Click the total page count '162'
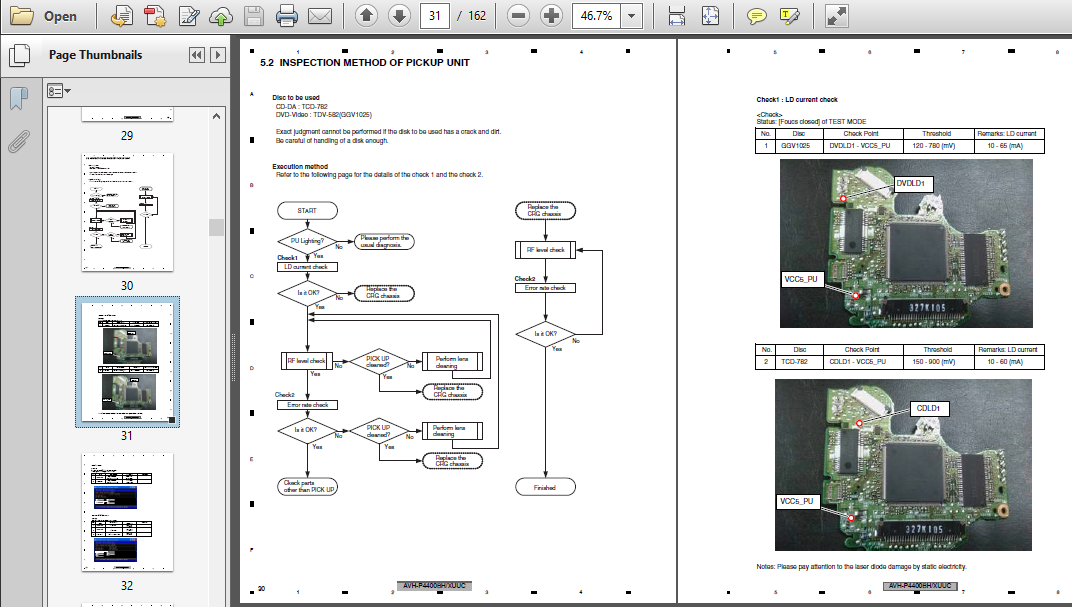The image size is (1072, 607). (x=477, y=16)
